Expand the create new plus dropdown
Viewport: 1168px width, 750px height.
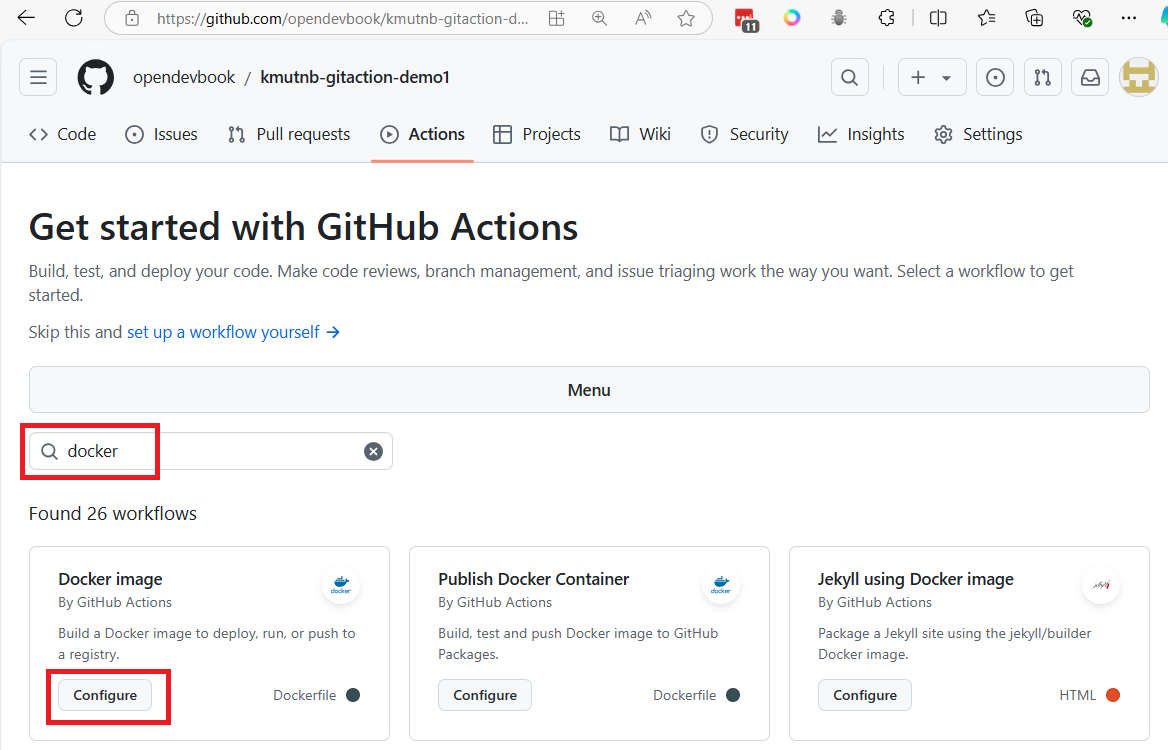click(x=931, y=77)
